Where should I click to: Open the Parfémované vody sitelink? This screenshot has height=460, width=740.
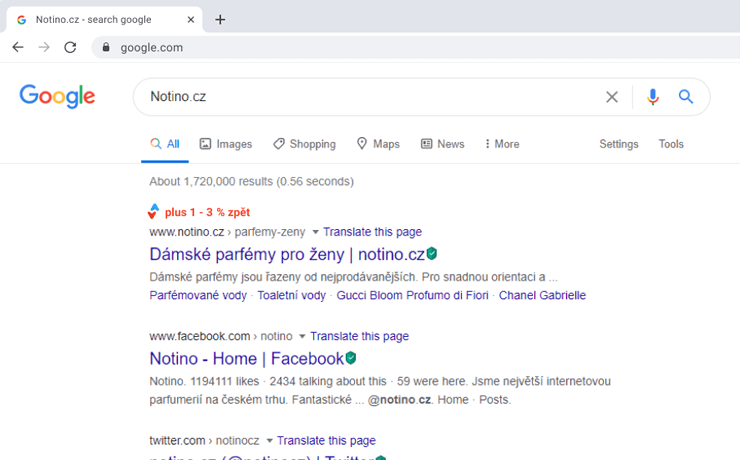point(198,295)
